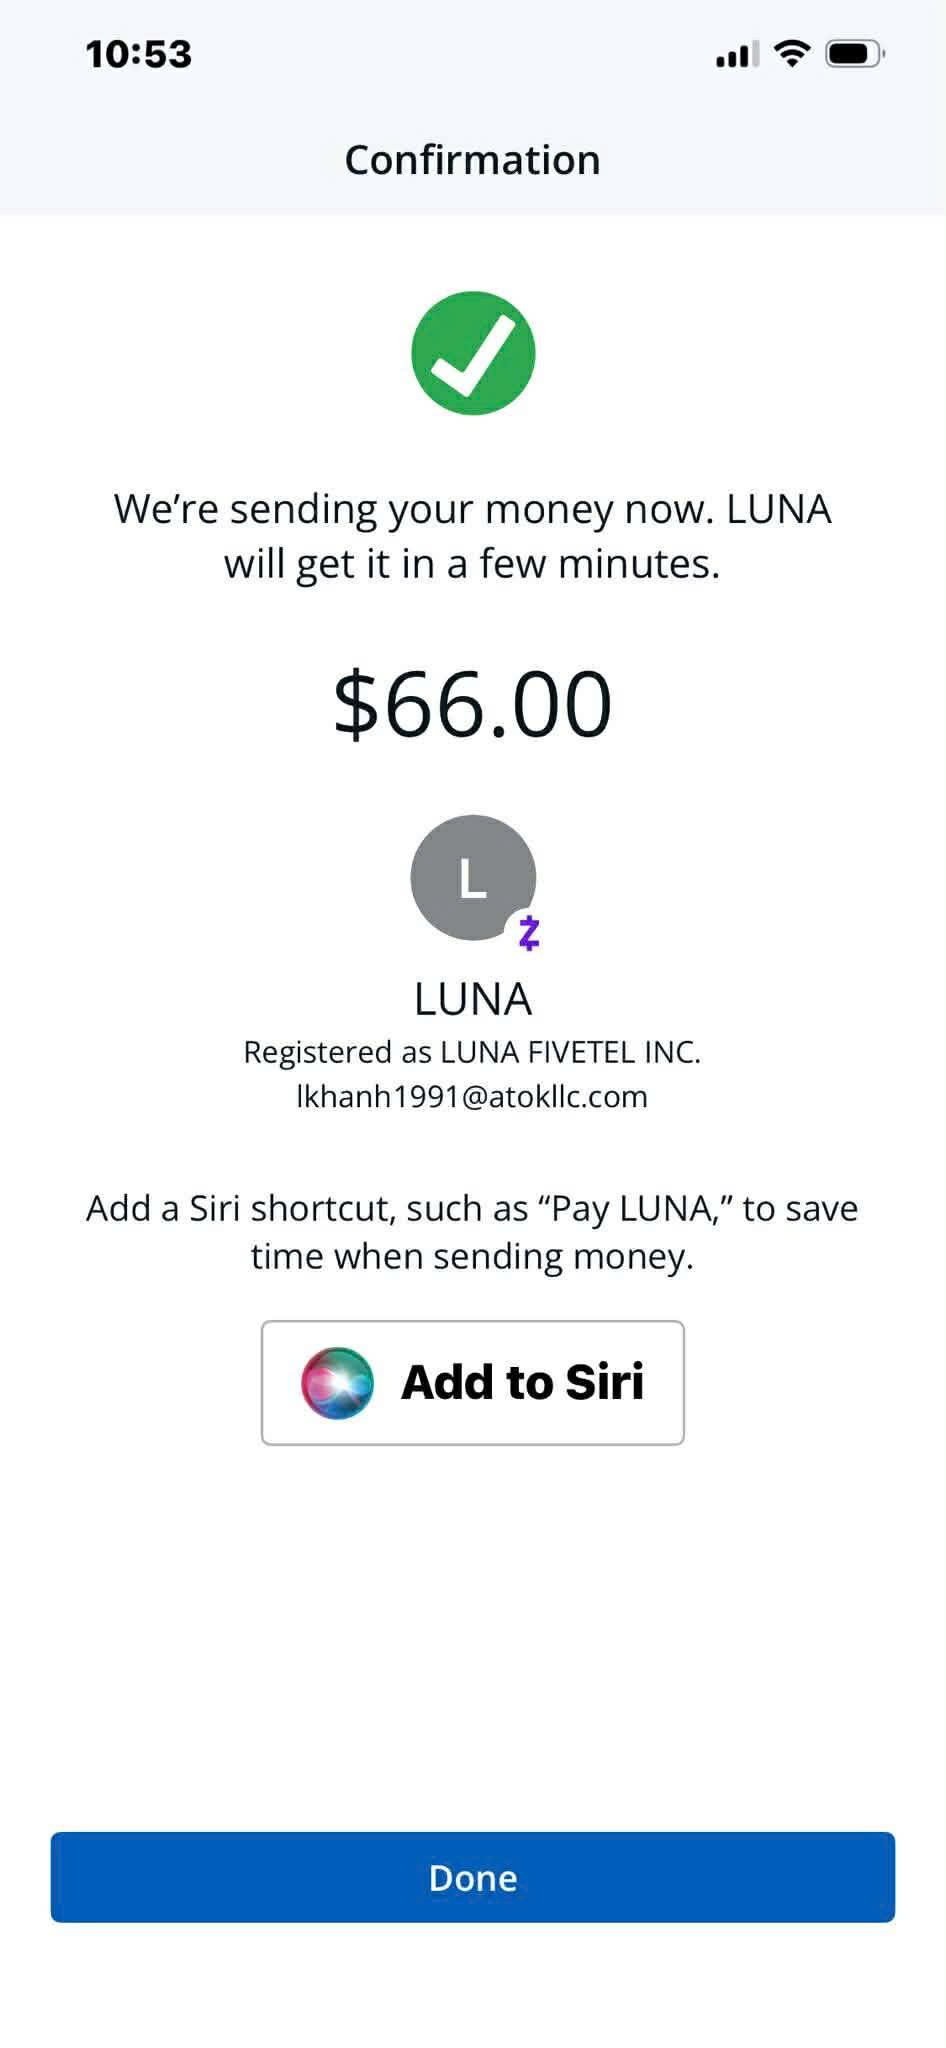Tap the will get it in a few minutes line
Image resolution: width=946 pixels, height=2048 pixels.
[x=472, y=564]
